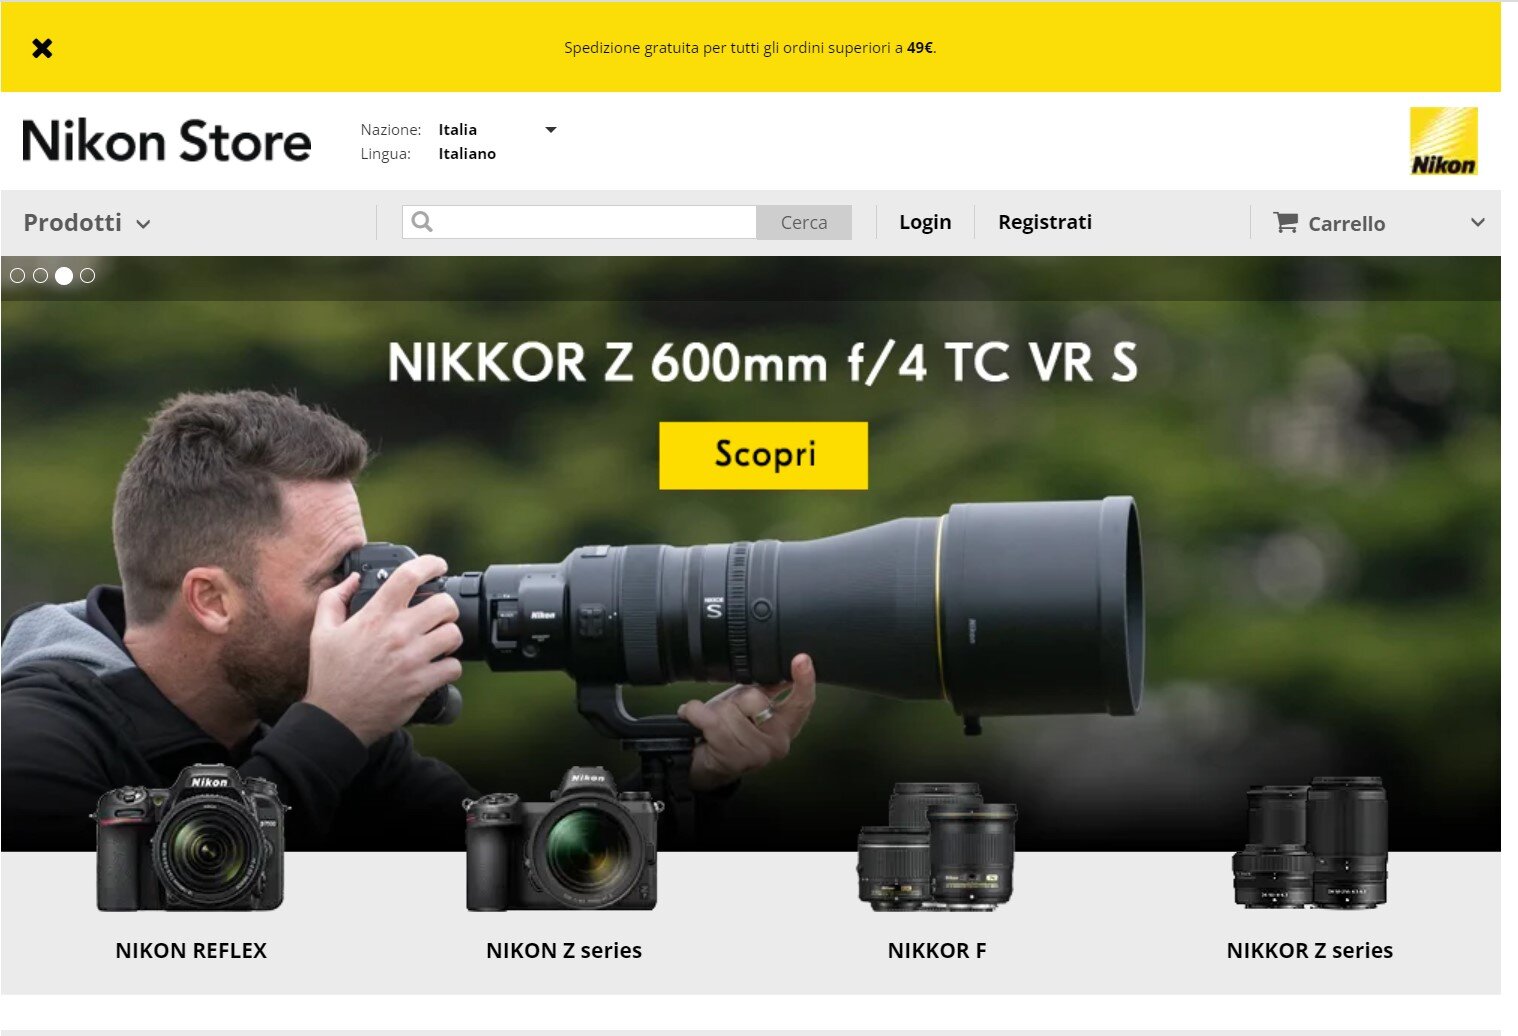Open the NIKKOR F category link
The height and width of the screenshot is (1036, 1518).
(937, 950)
